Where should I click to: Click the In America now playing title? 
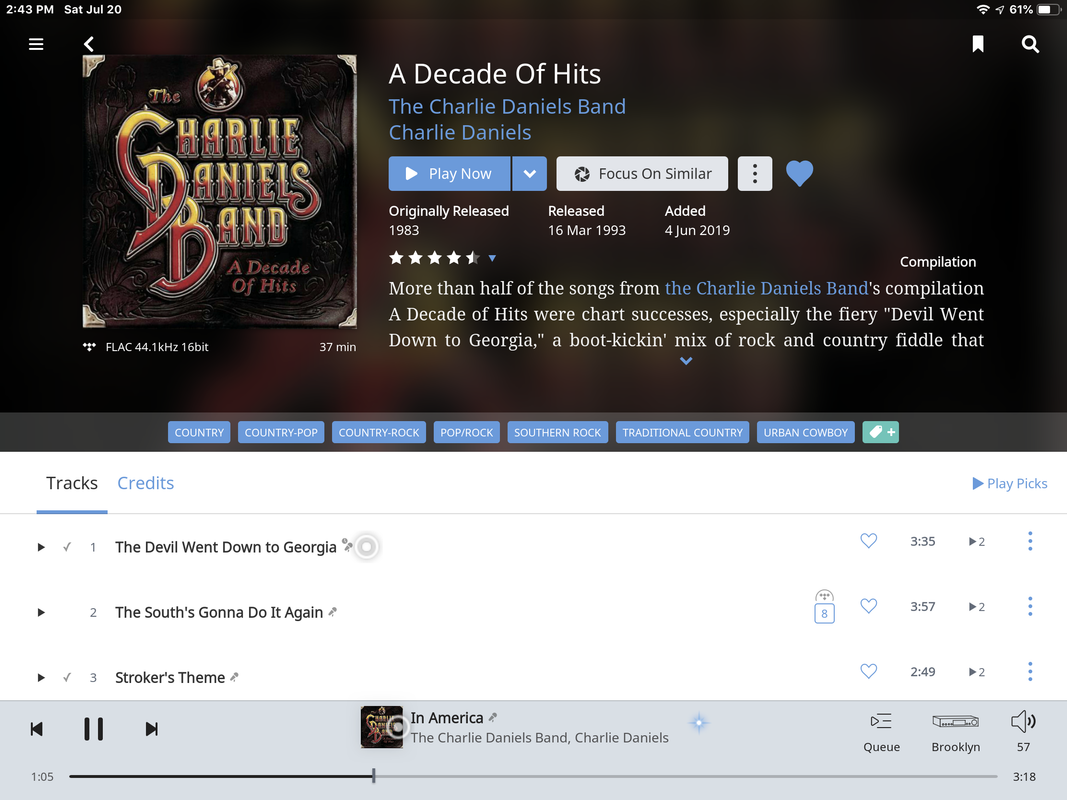point(446,718)
